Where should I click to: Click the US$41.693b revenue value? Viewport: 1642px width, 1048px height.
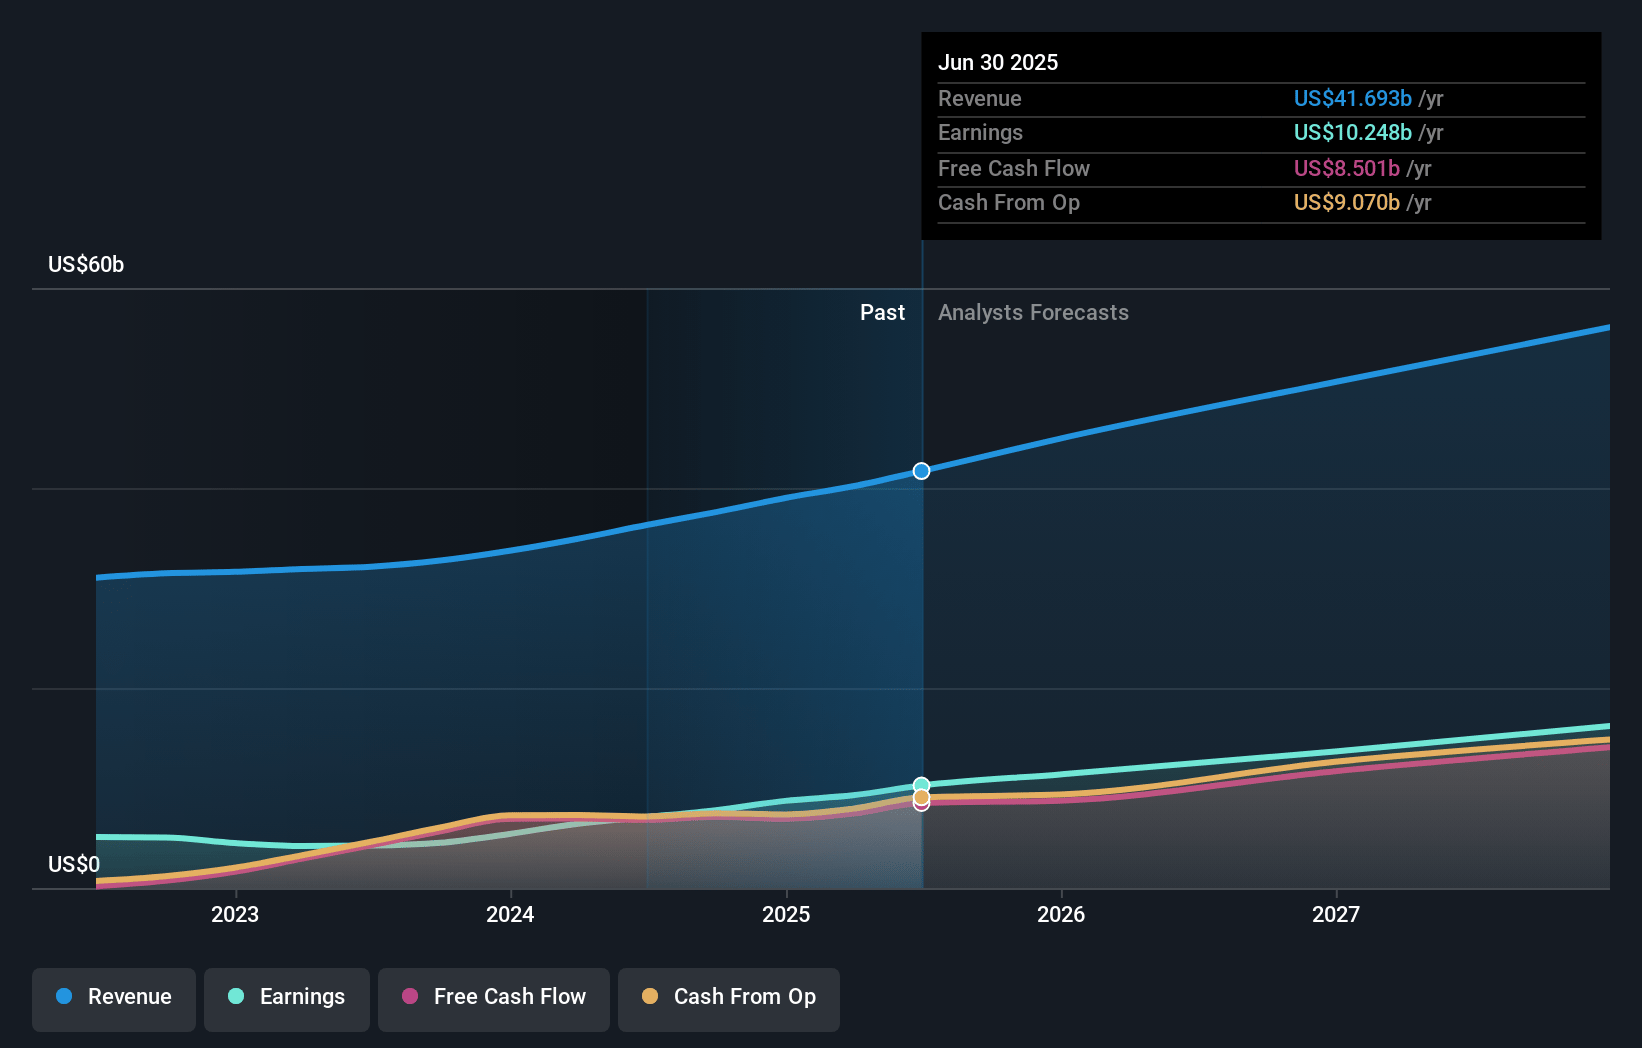pyautogui.click(x=1353, y=99)
